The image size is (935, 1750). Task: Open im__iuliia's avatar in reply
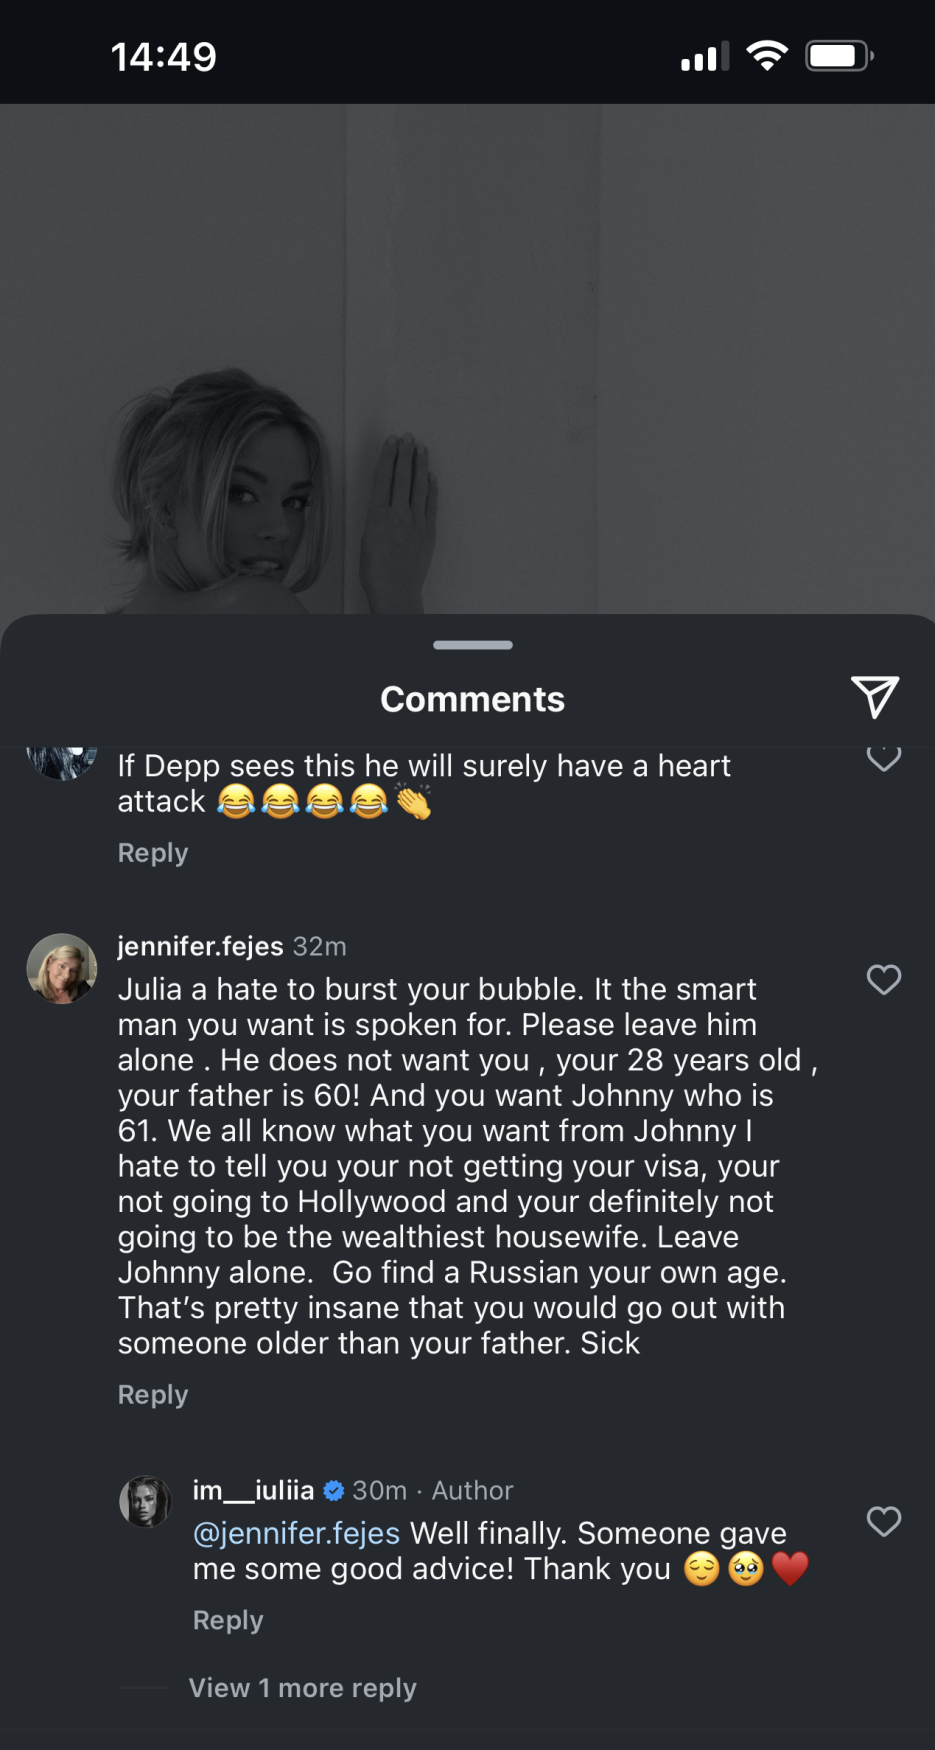point(146,1501)
